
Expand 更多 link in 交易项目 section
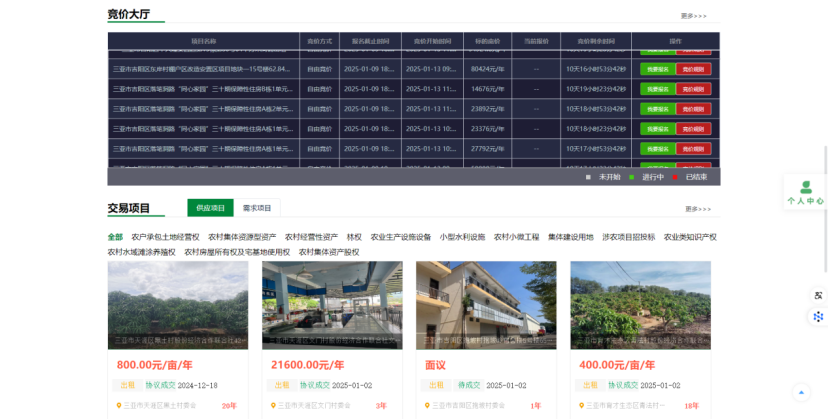tap(697, 209)
